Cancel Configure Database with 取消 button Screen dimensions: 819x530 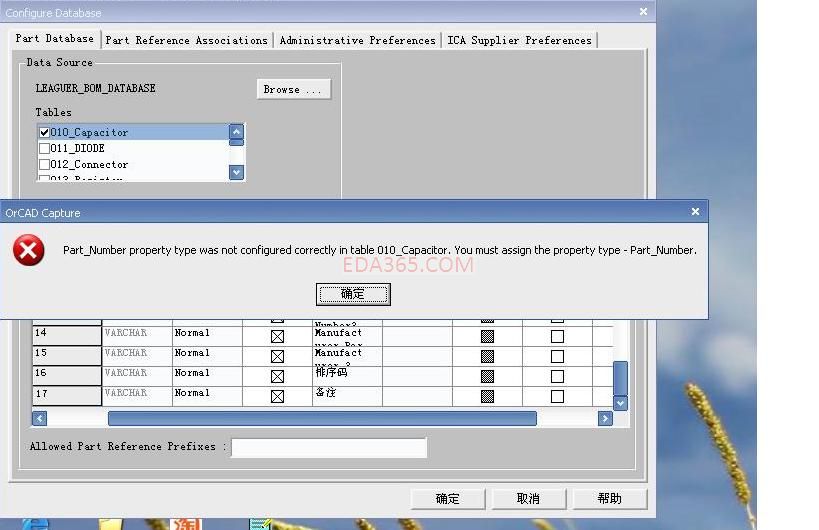(x=529, y=499)
